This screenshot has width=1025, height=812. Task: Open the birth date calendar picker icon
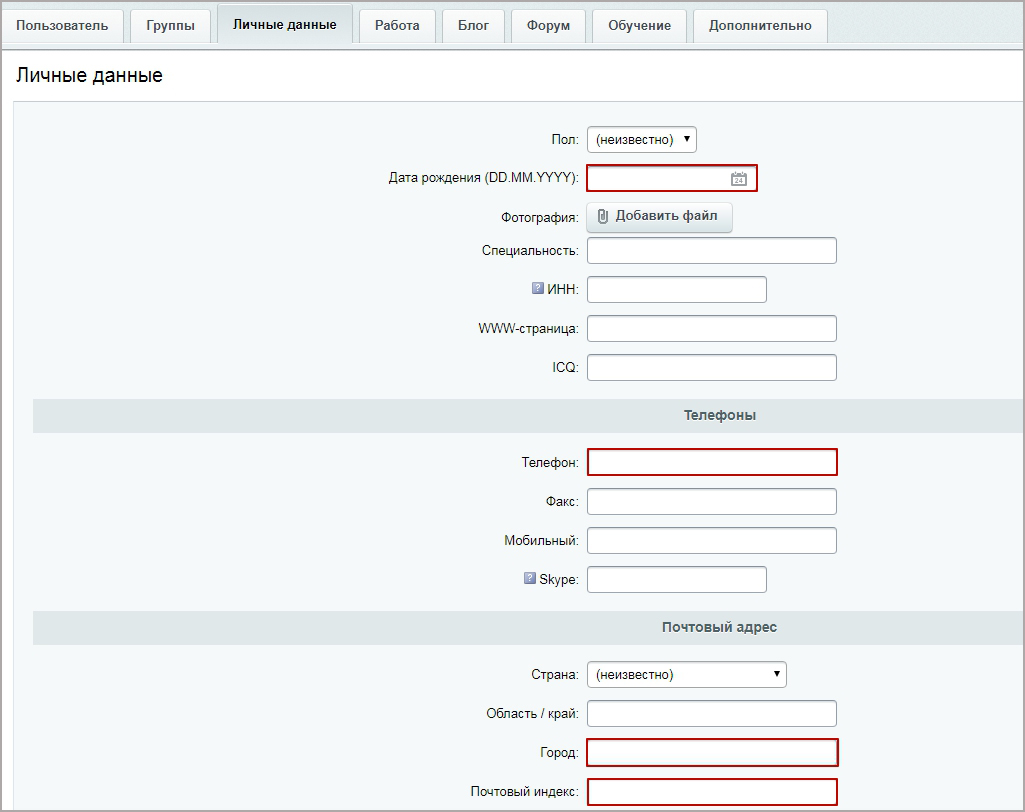pyautogui.click(x=739, y=179)
